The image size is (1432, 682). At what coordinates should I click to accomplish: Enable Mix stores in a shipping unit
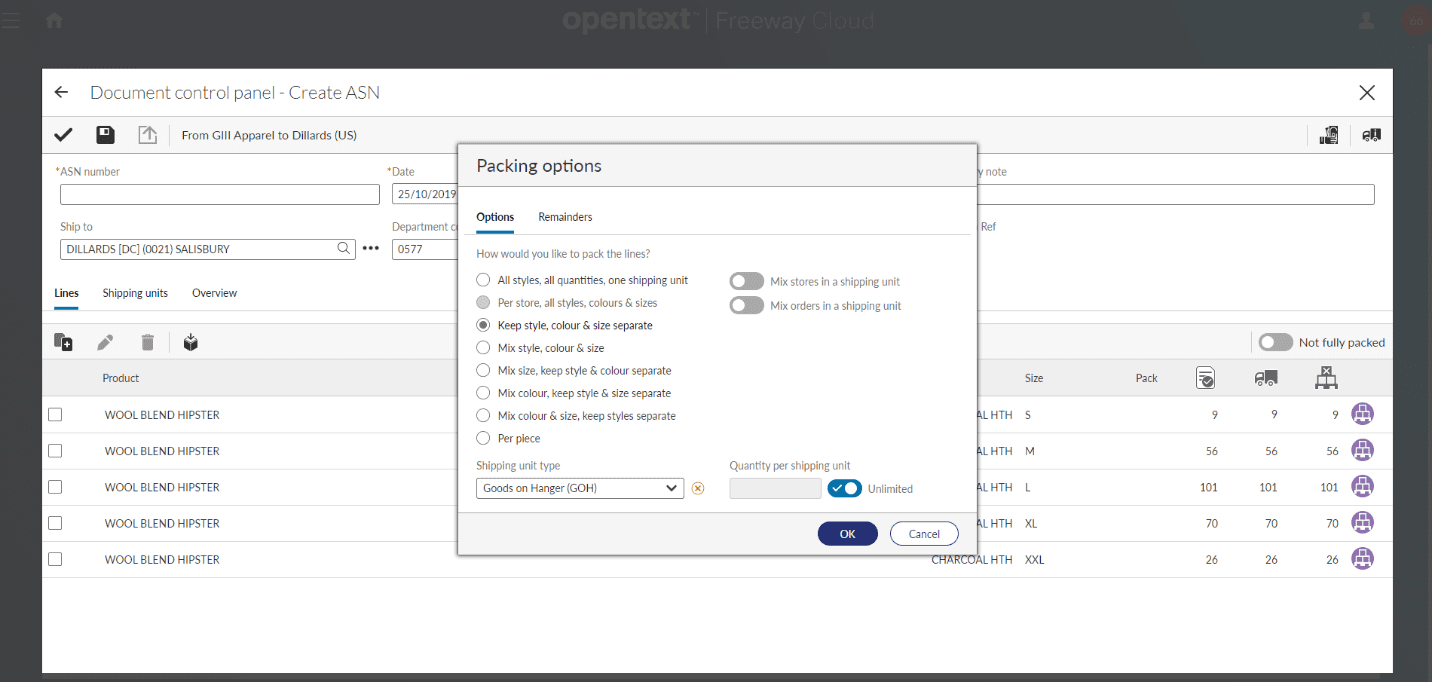pyautogui.click(x=746, y=281)
